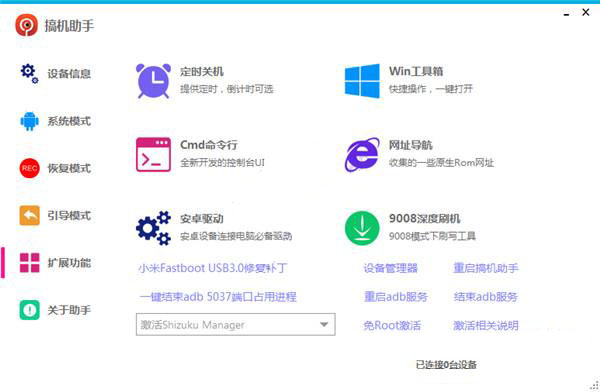This screenshot has width=600, height=392.
Task: Click 一键结束adb 5037端口占用进程 link
Action: [218, 297]
